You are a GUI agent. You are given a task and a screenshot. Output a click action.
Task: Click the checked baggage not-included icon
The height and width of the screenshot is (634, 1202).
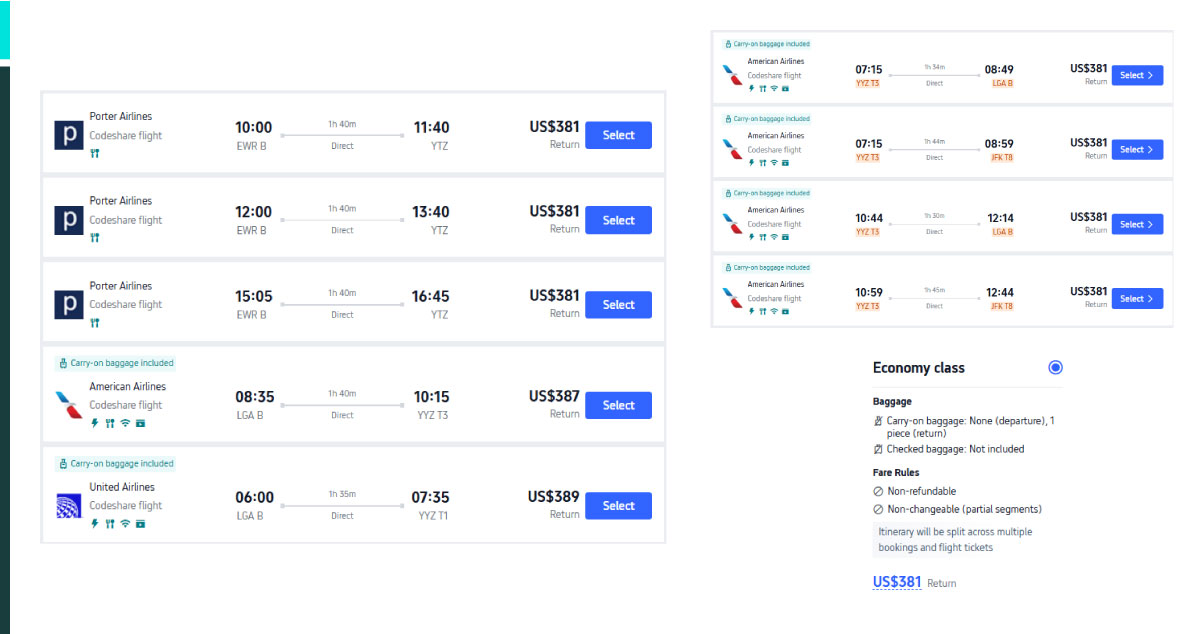coord(878,449)
